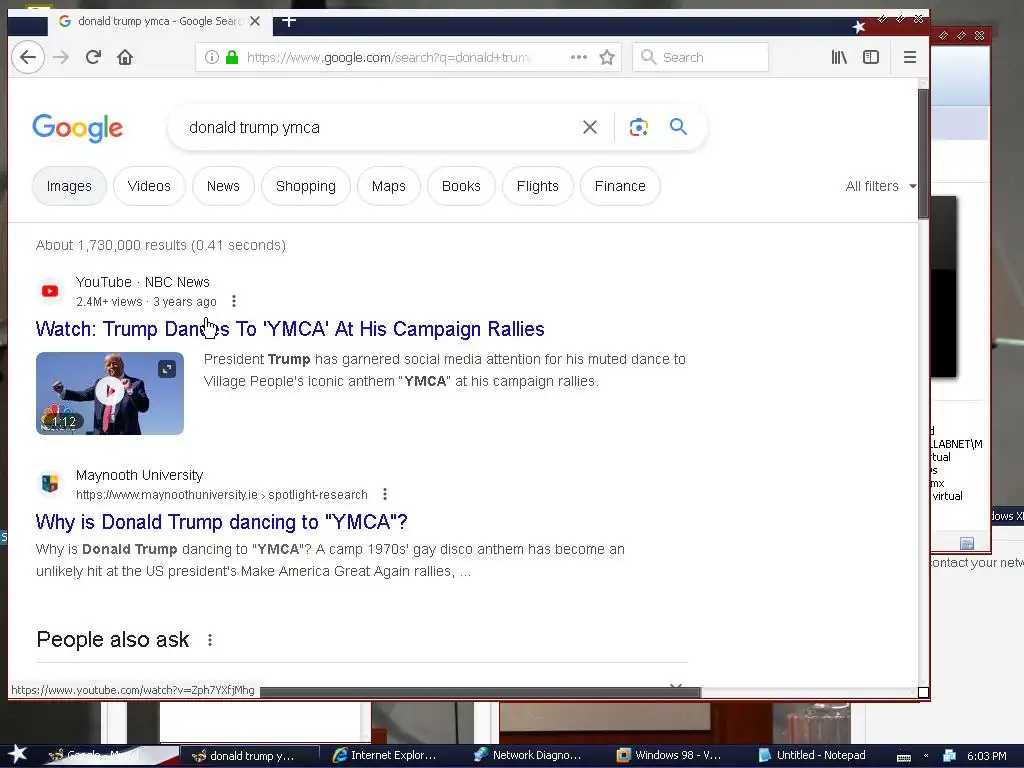Click the Maynooth University favicon

click(50, 484)
